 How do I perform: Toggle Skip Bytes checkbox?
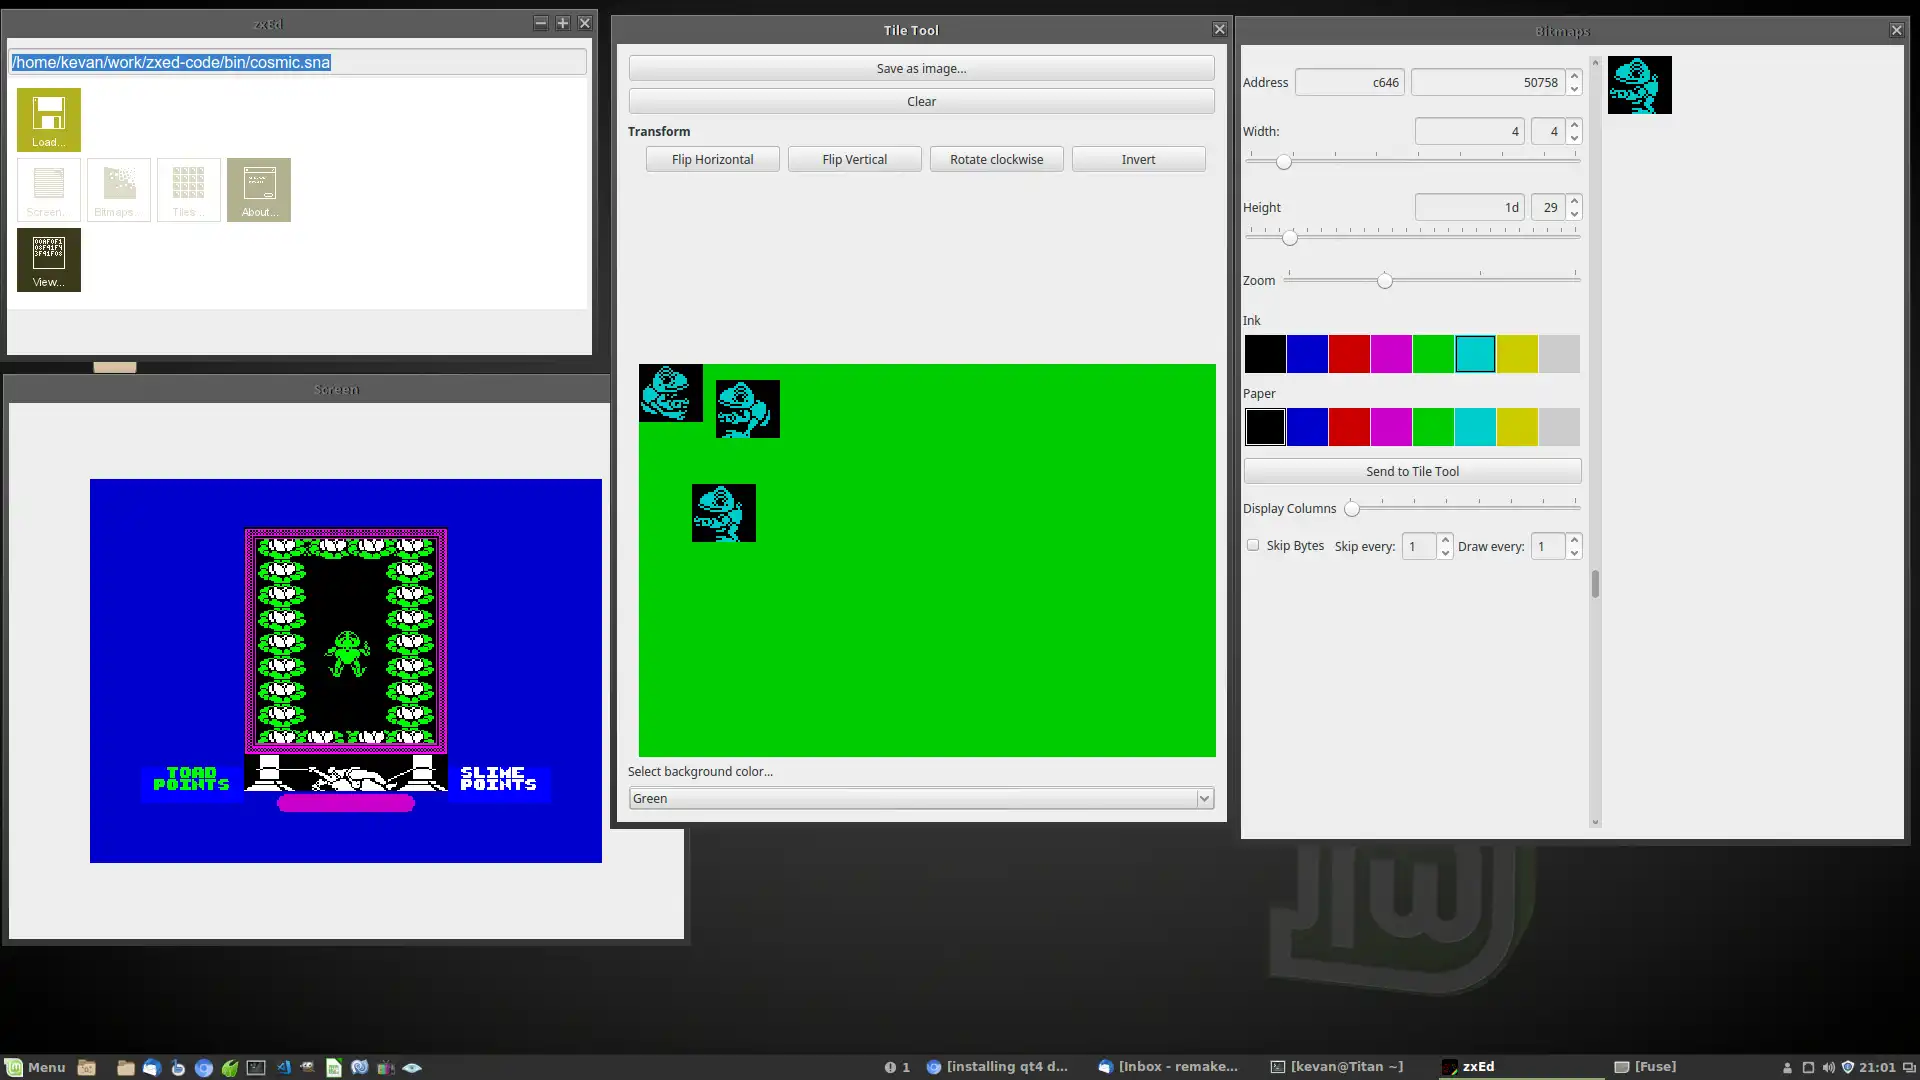[x=1251, y=546]
